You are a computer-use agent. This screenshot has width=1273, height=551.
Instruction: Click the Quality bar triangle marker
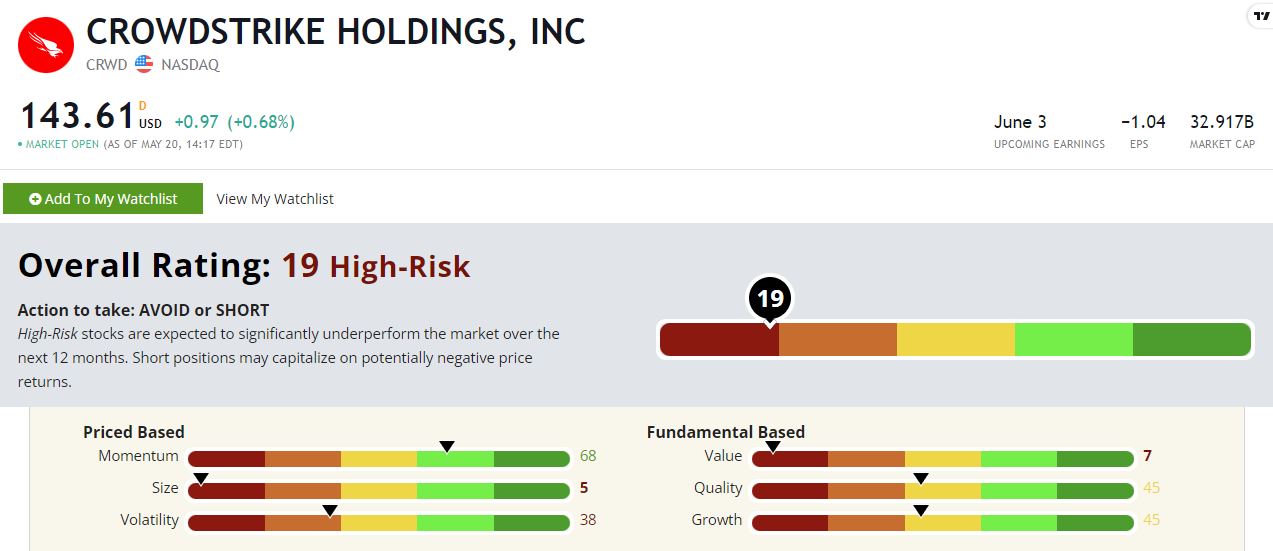pos(921,478)
